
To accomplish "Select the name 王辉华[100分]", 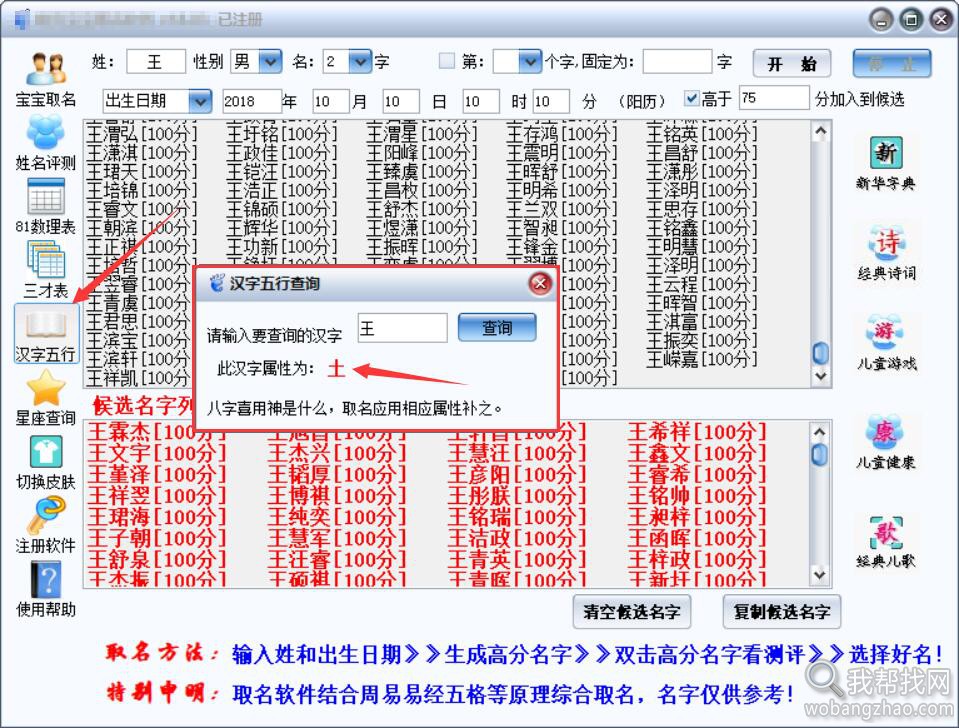I will (x=281, y=228).
